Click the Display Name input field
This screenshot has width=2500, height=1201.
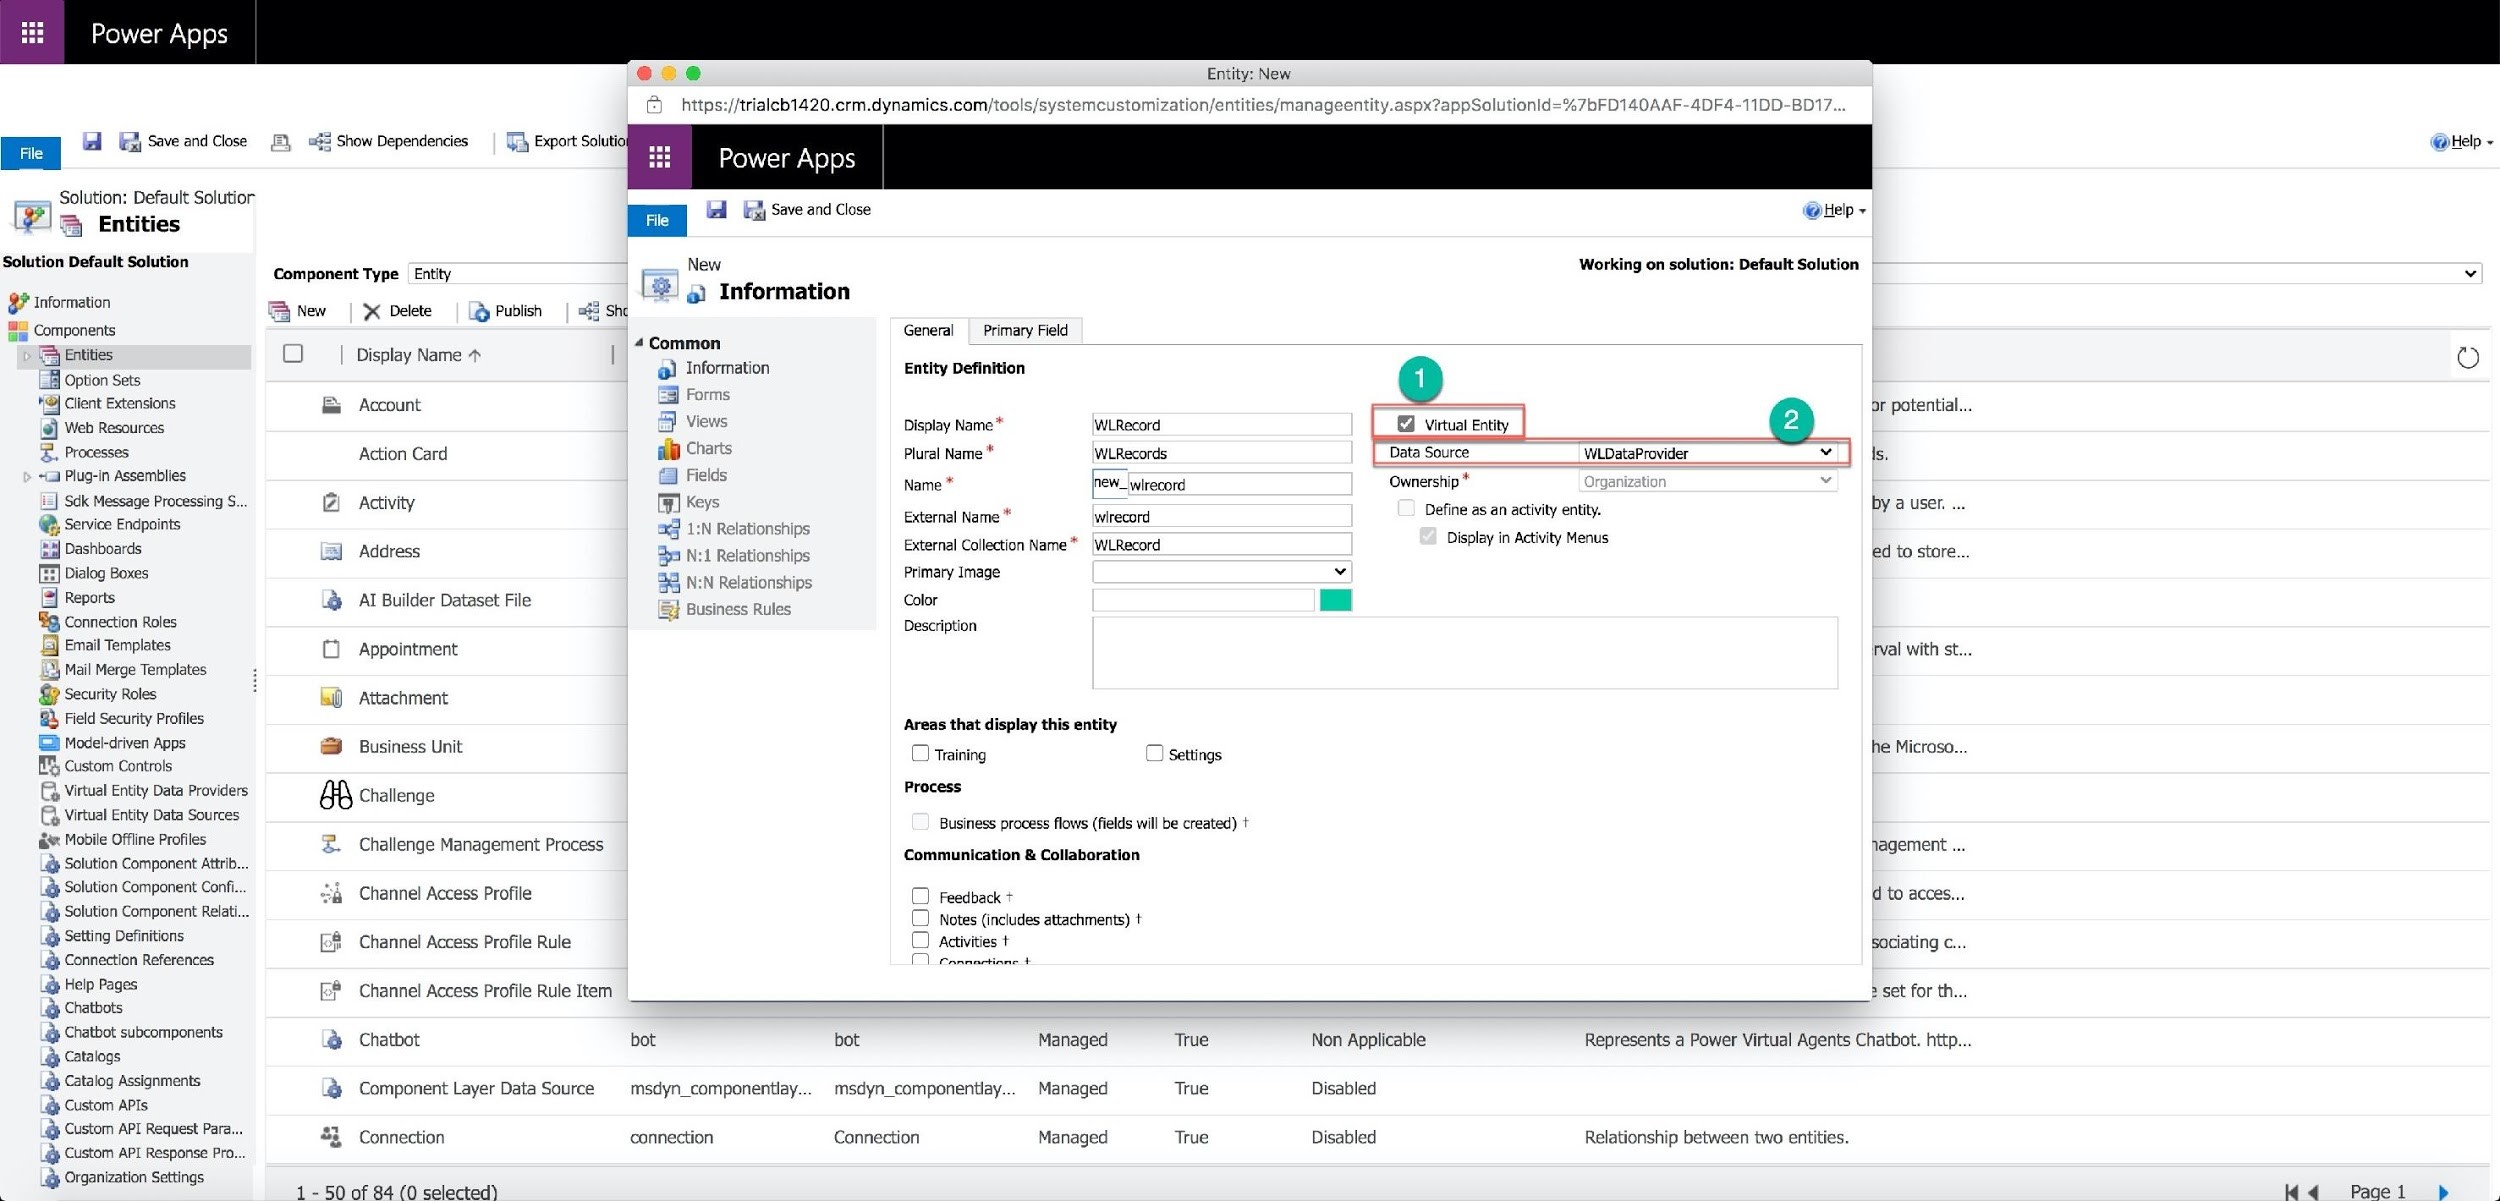(x=1221, y=424)
